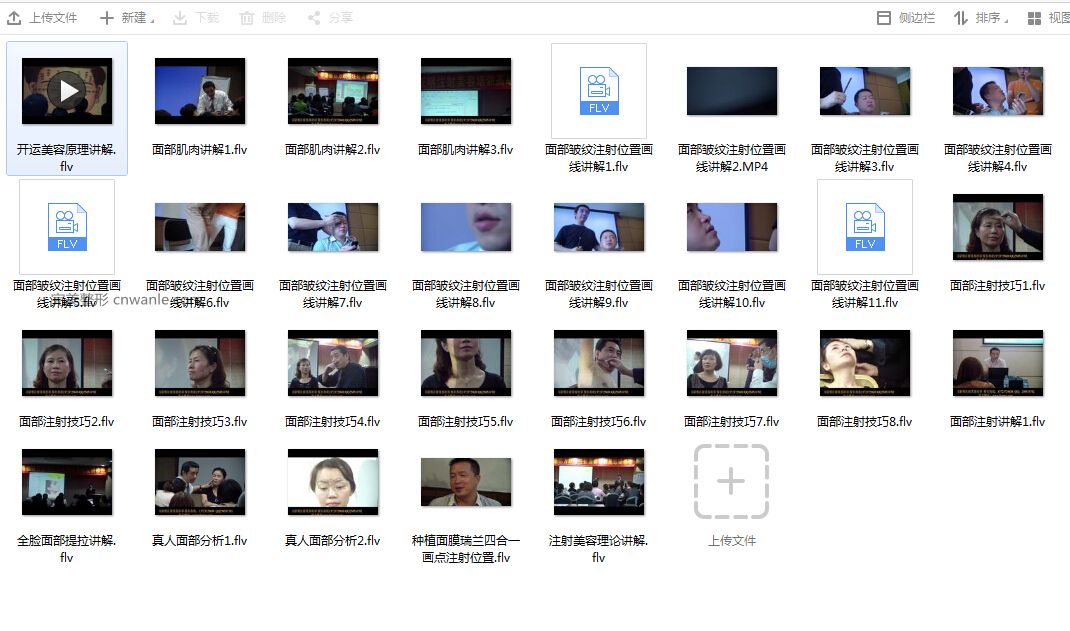Viewport: 1070px width, 631px height.
Task: Click the 面部注射技巧1.flv file name
Action: tap(997, 286)
